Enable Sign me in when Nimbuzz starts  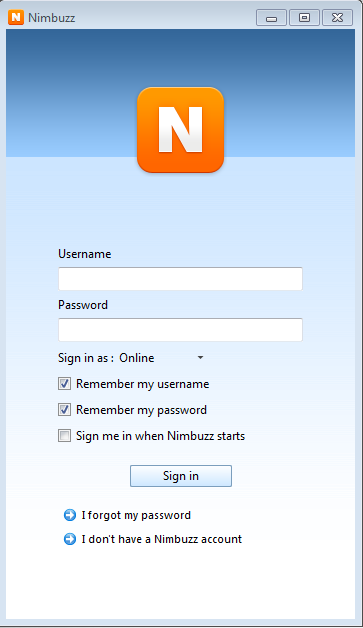tap(65, 435)
